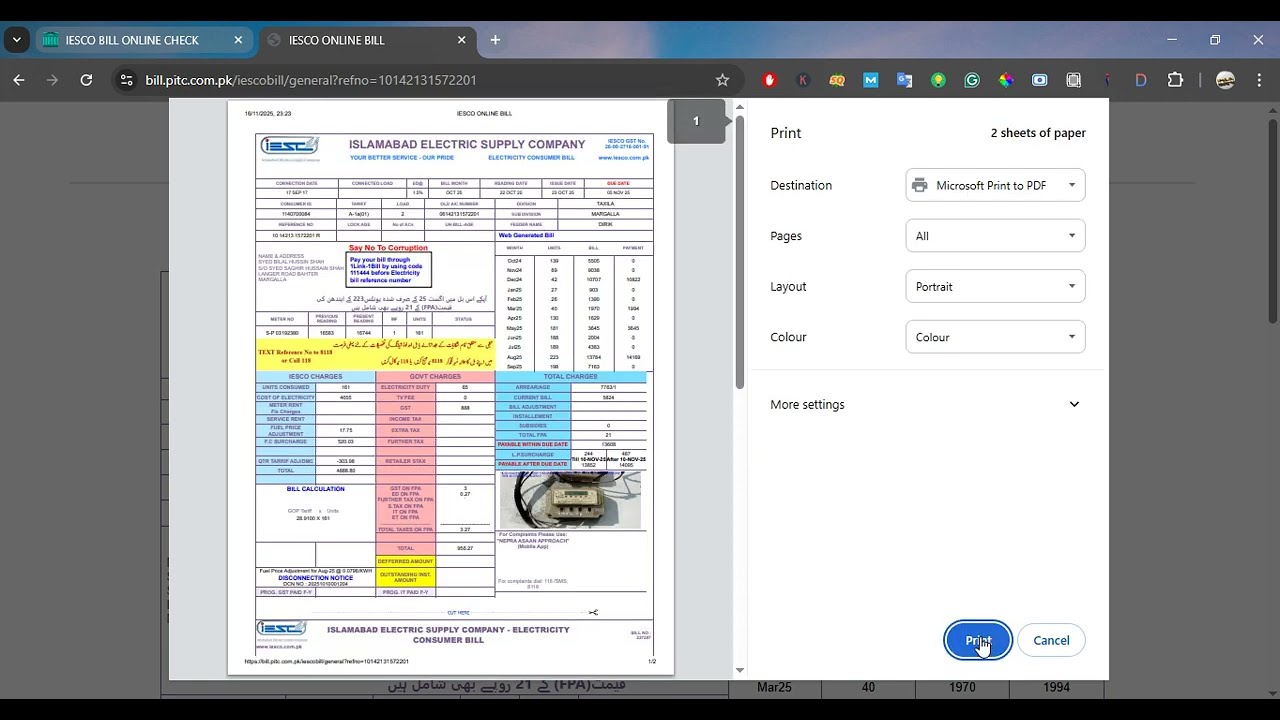The height and width of the screenshot is (720, 1280).
Task: Click the page 1 preview thumbnail
Action: pyautogui.click(x=696, y=121)
